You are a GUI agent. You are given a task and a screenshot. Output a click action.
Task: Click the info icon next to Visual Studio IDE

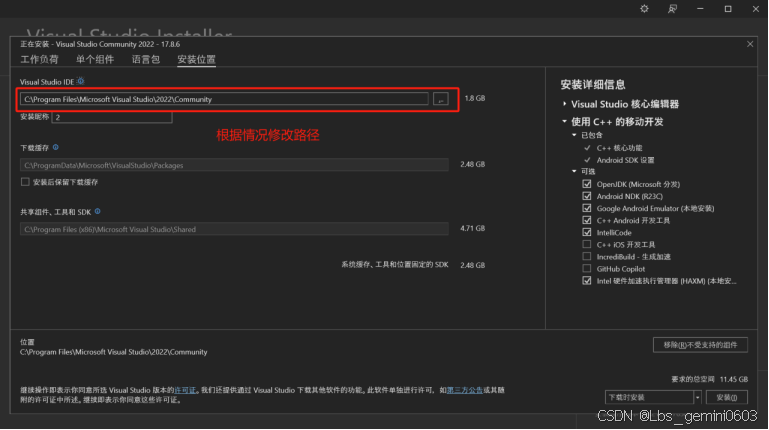pos(81,81)
